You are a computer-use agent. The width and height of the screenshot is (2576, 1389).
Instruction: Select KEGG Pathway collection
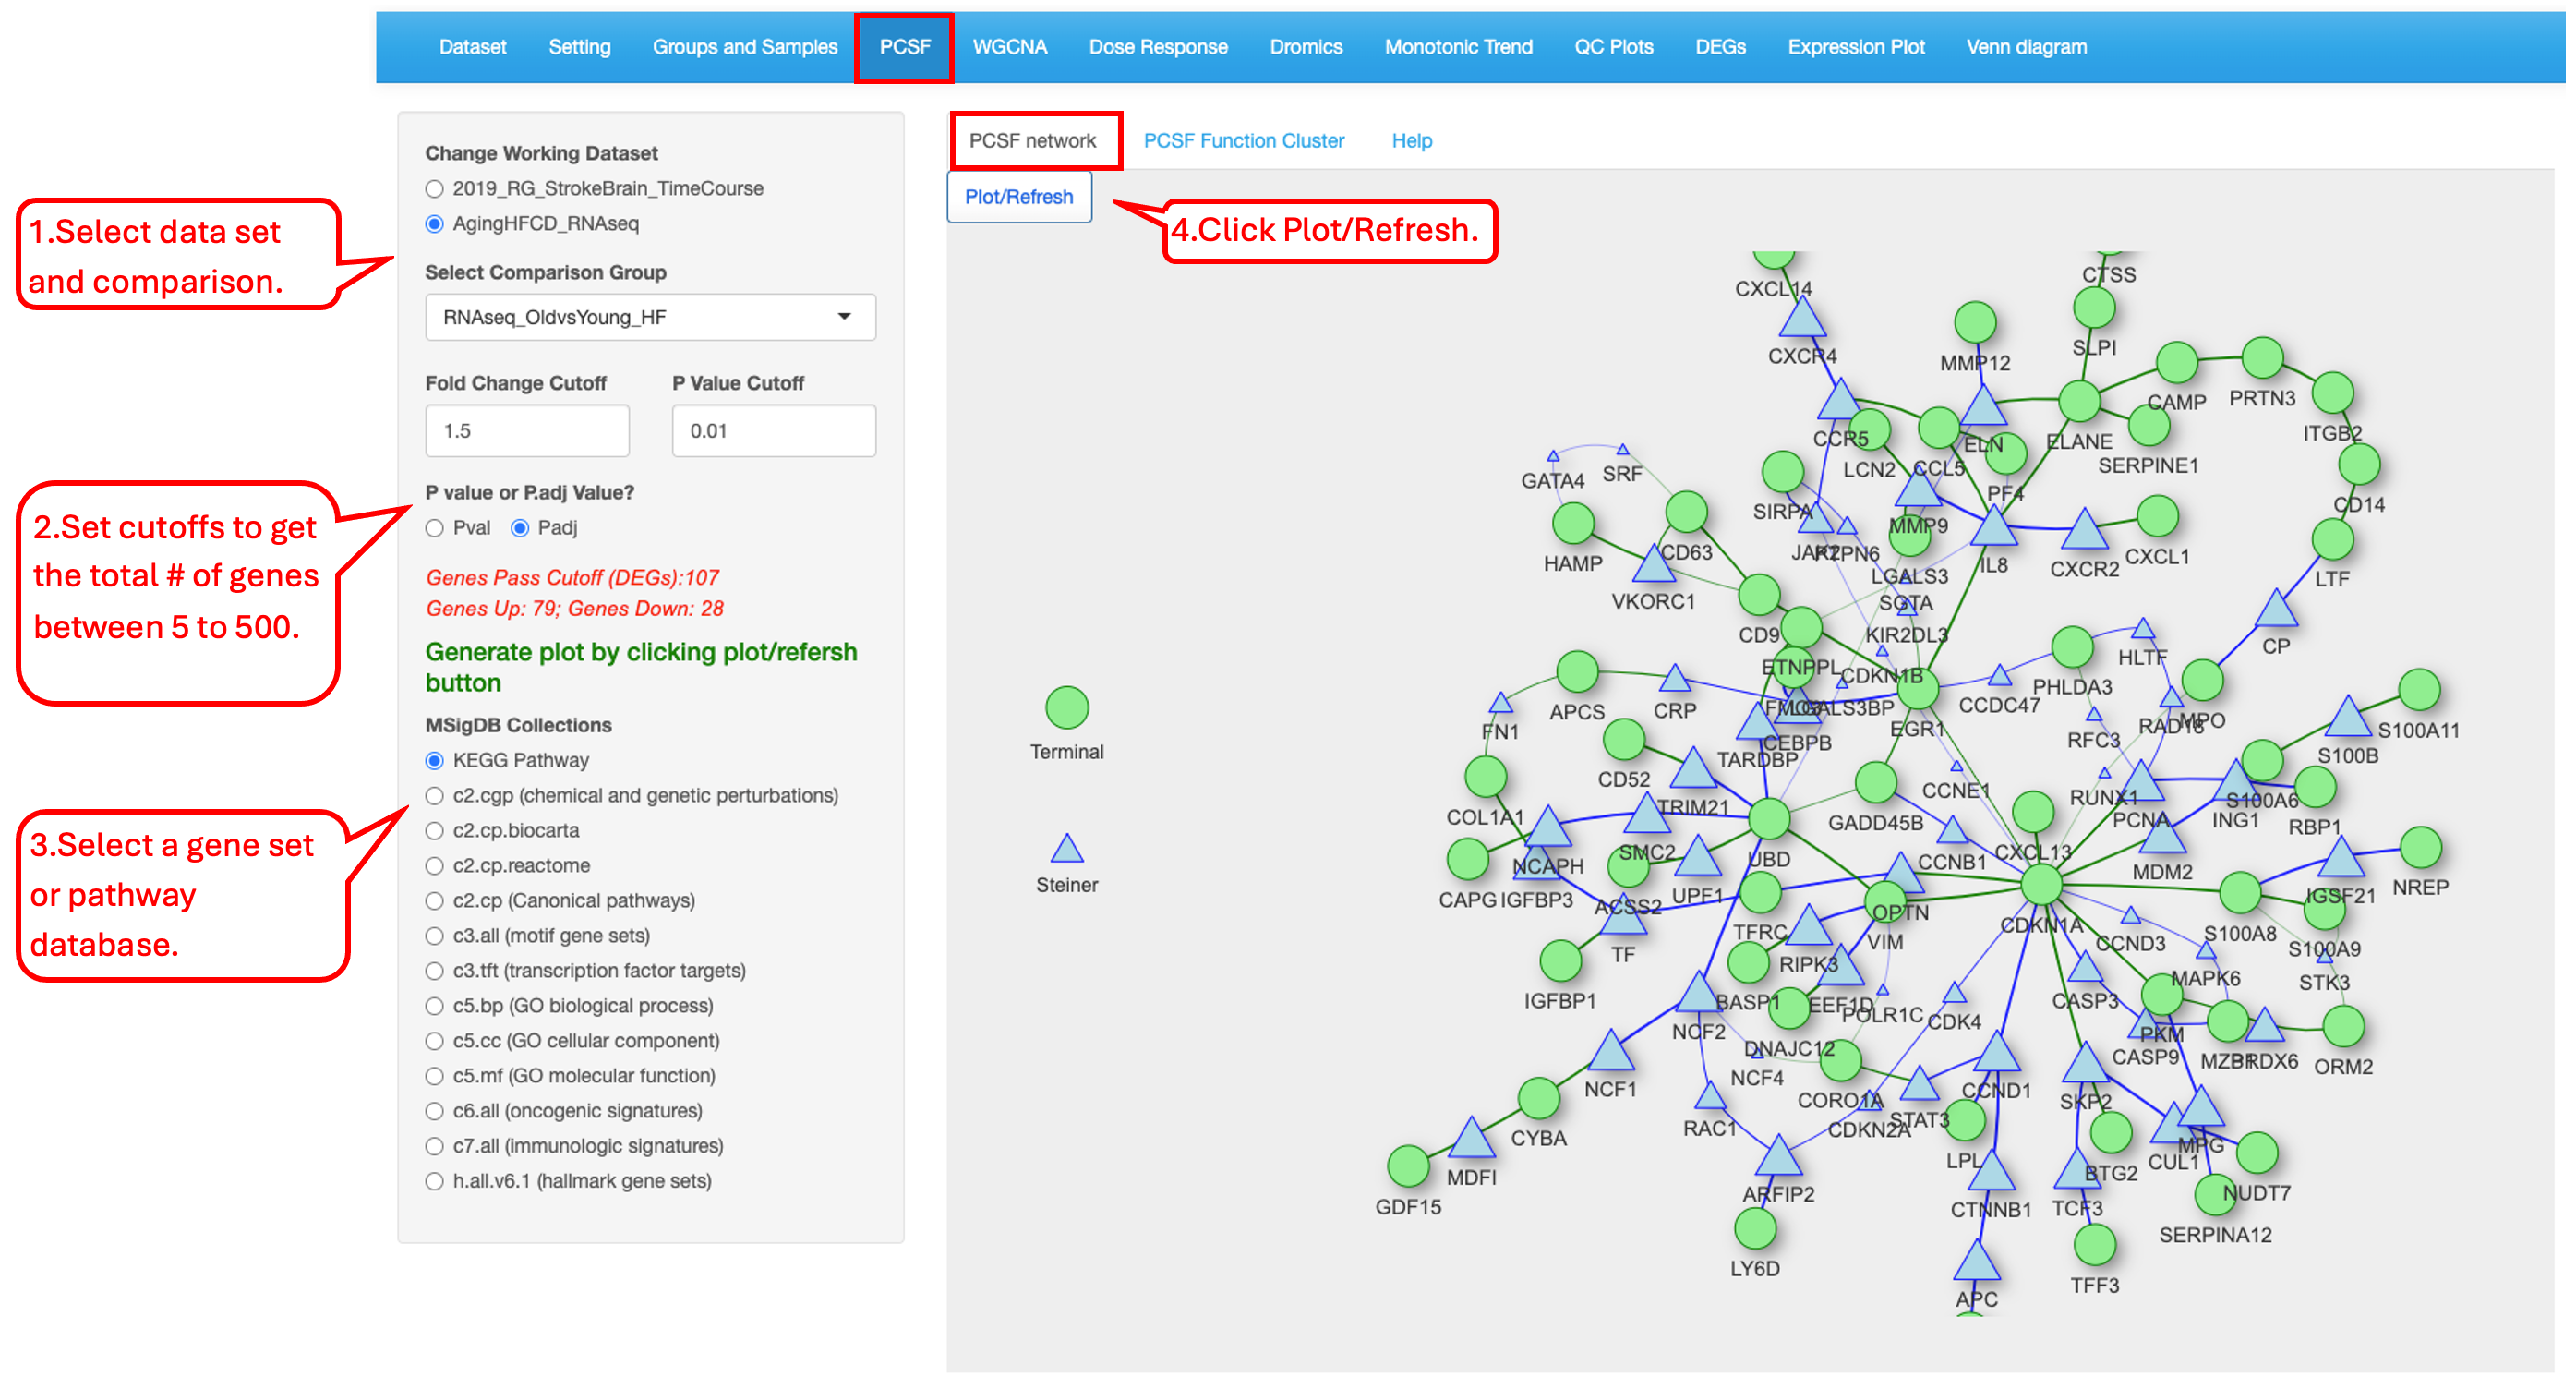coord(434,761)
